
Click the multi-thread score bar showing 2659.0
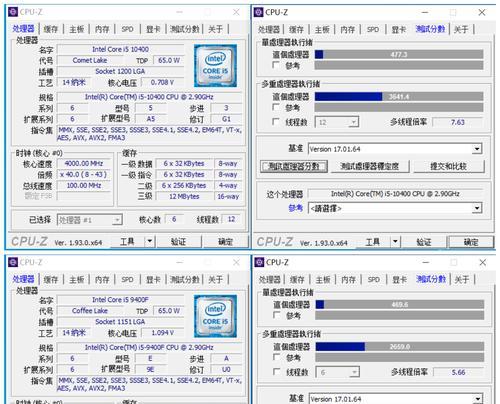(400, 347)
